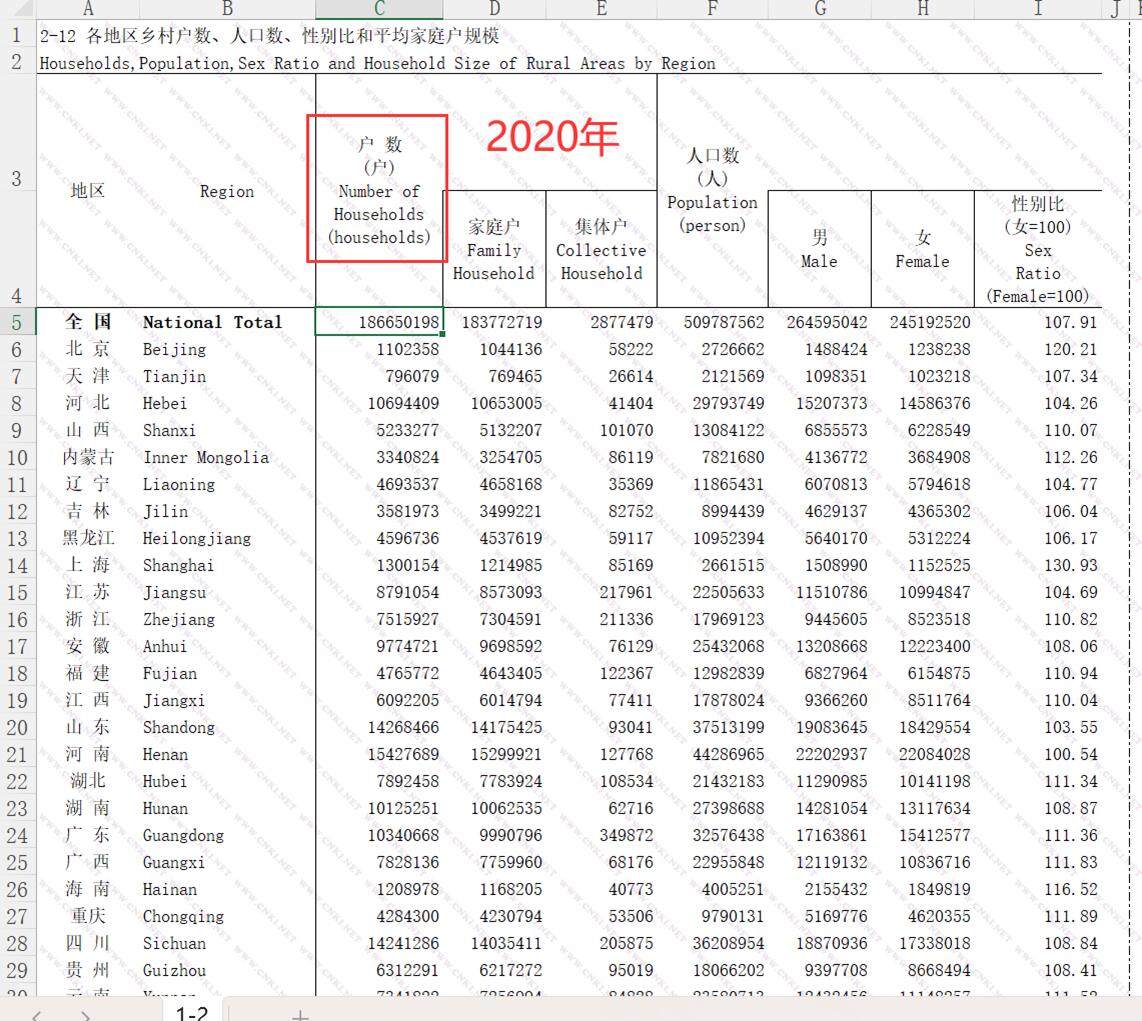Select row header 14
Viewport: 1142px width, 1021px height.
(17, 565)
